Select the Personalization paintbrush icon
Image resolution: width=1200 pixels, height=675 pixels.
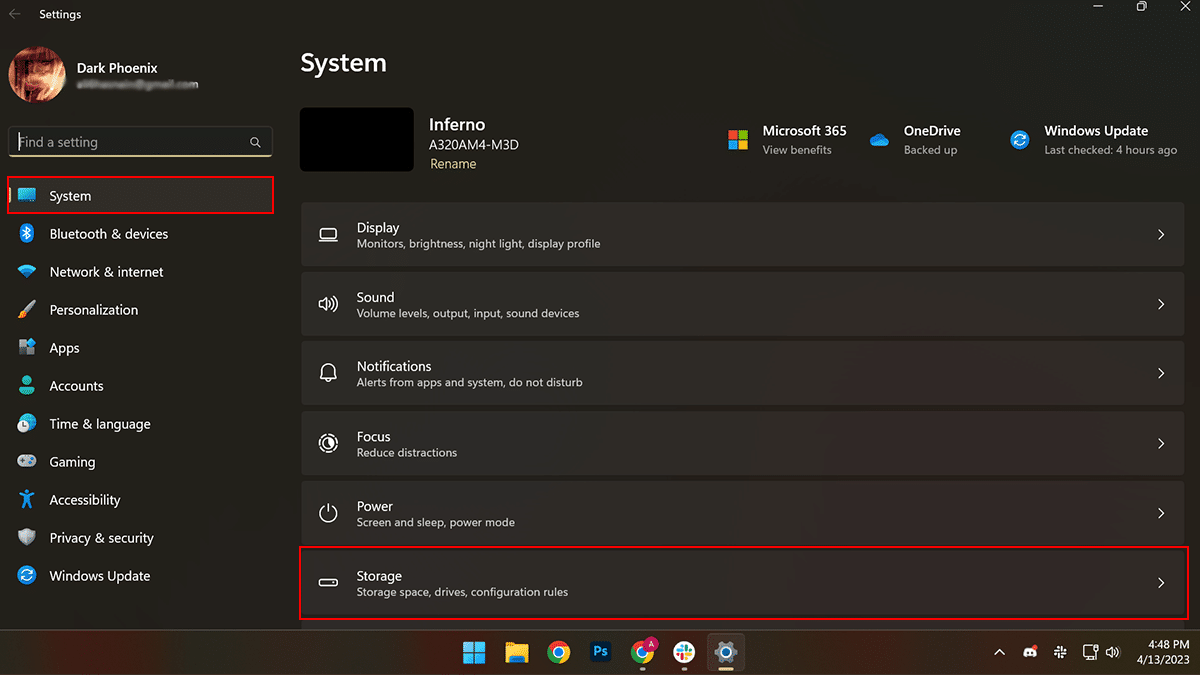[27, 310]
